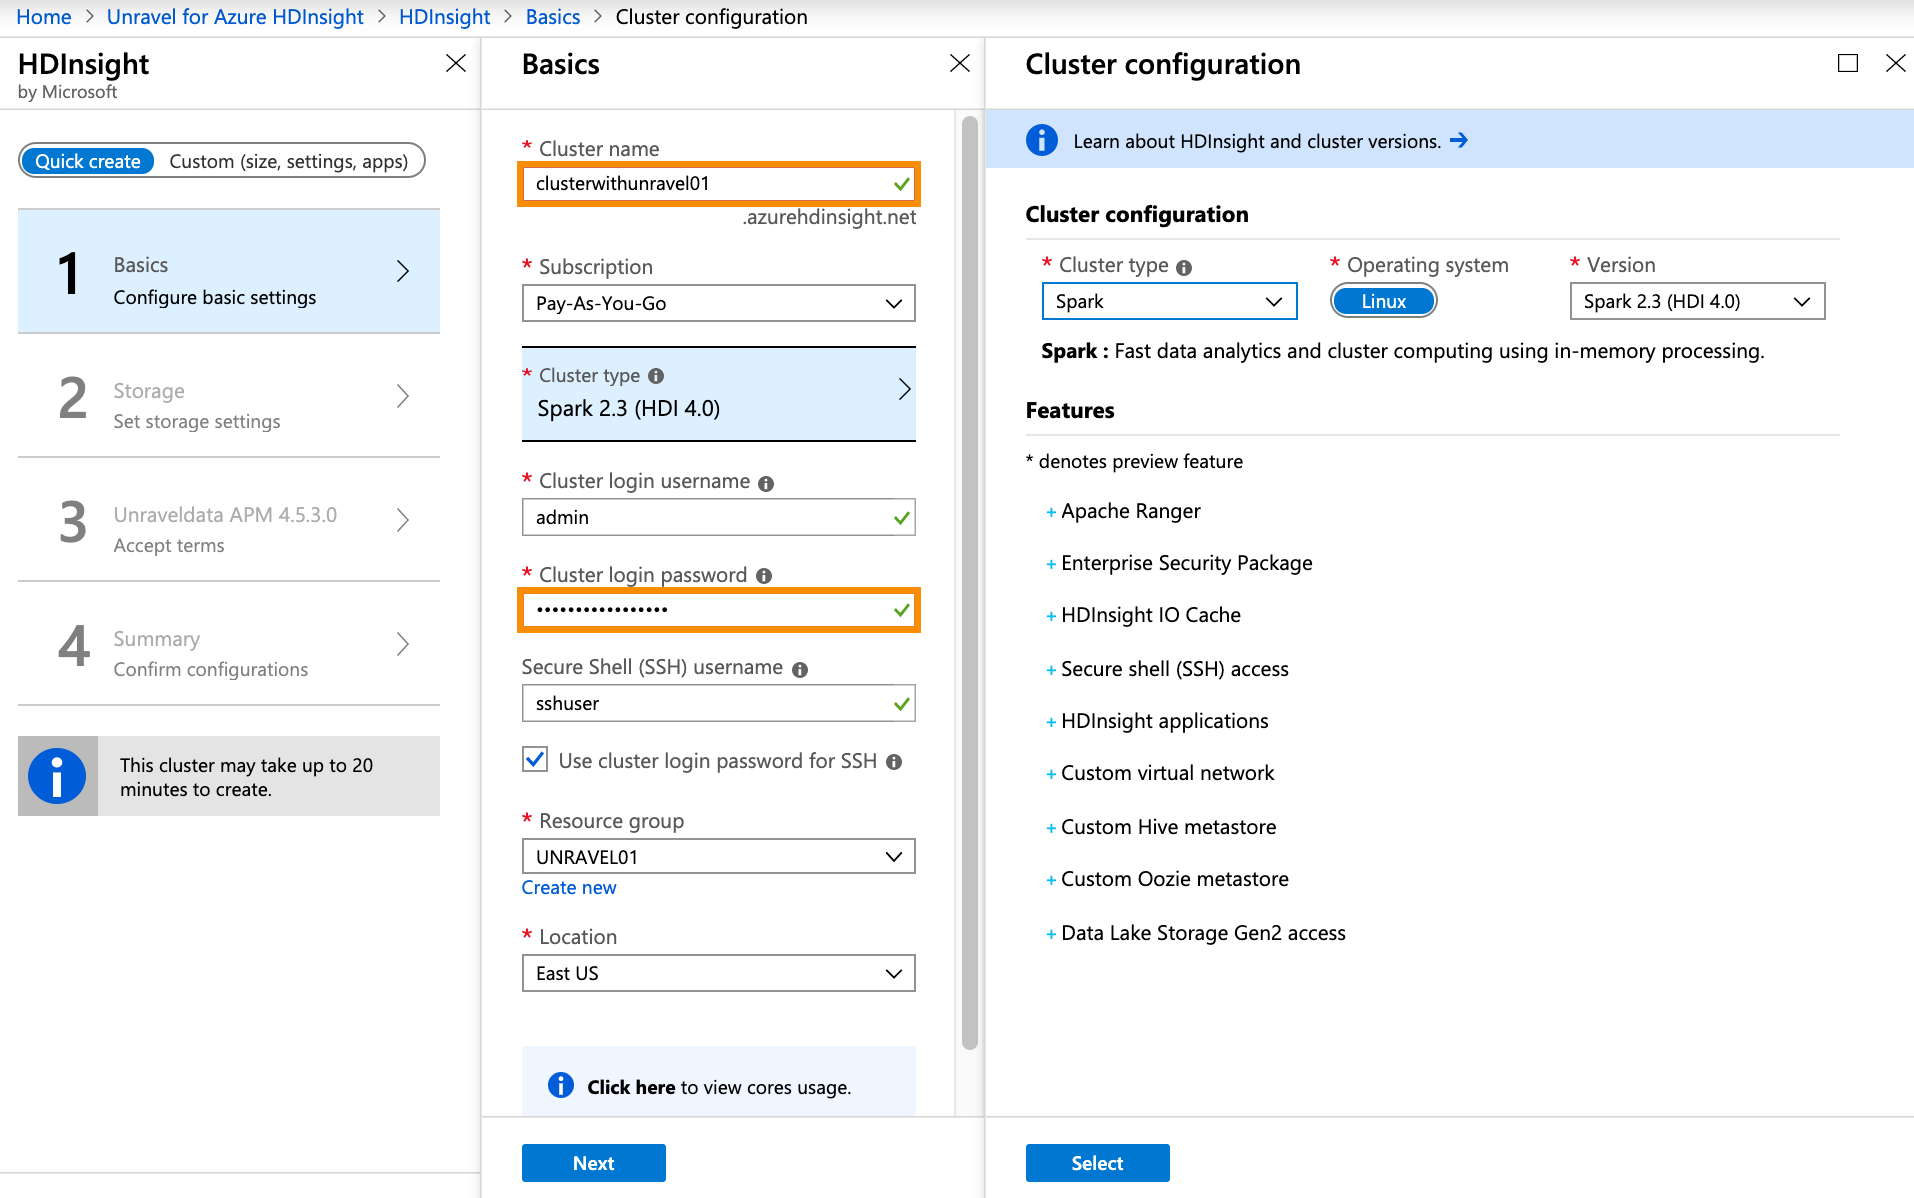Switch to Custom (size, settings, apps) mode
The image size is (1914, 1198).
289,161
